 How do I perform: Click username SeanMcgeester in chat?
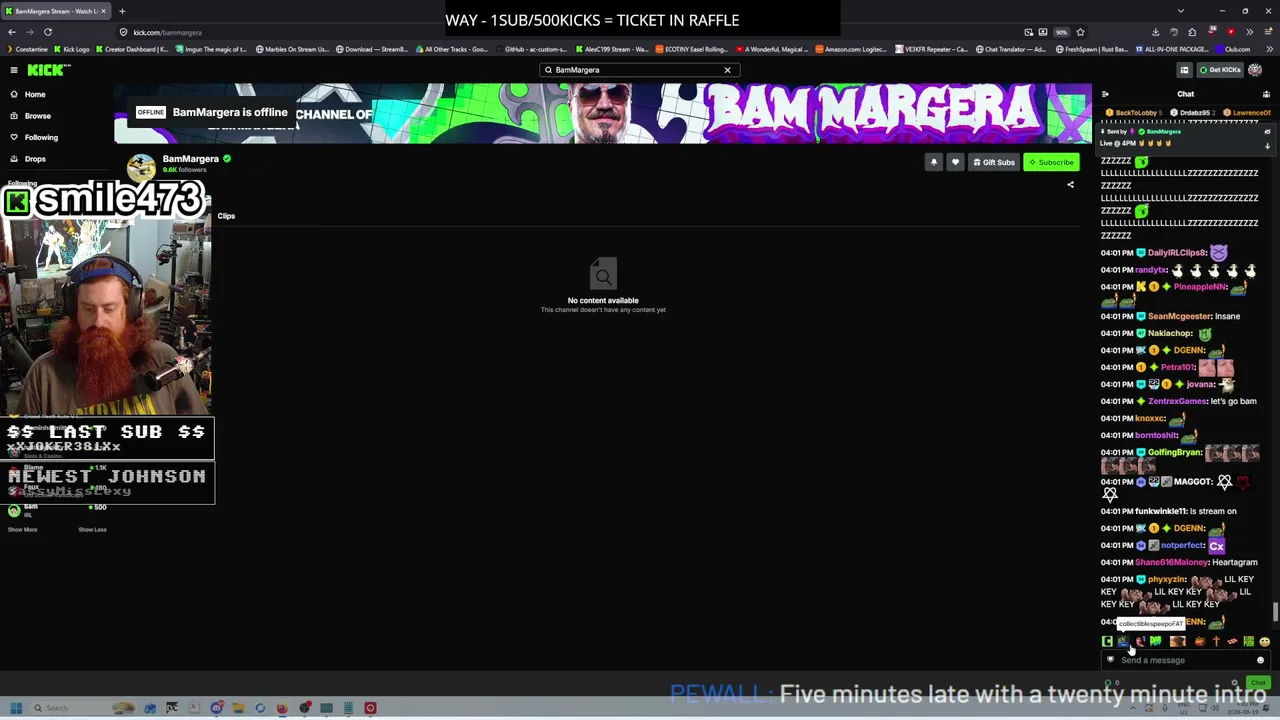click(x=1179, y=316)
